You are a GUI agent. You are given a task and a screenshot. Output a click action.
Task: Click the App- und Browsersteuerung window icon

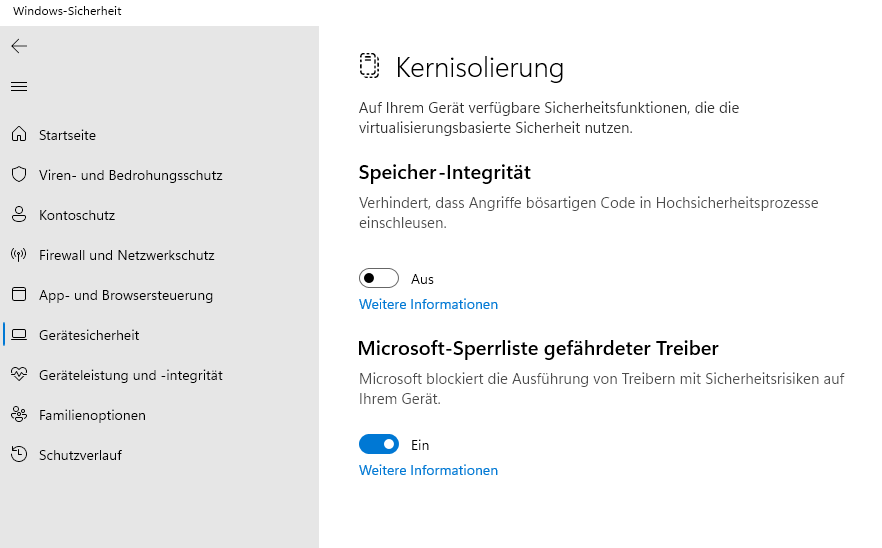click(19, 294)
